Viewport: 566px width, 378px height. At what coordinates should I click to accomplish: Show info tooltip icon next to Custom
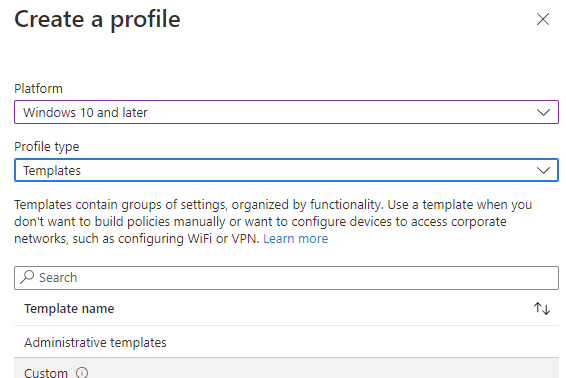tap(82, 372)
